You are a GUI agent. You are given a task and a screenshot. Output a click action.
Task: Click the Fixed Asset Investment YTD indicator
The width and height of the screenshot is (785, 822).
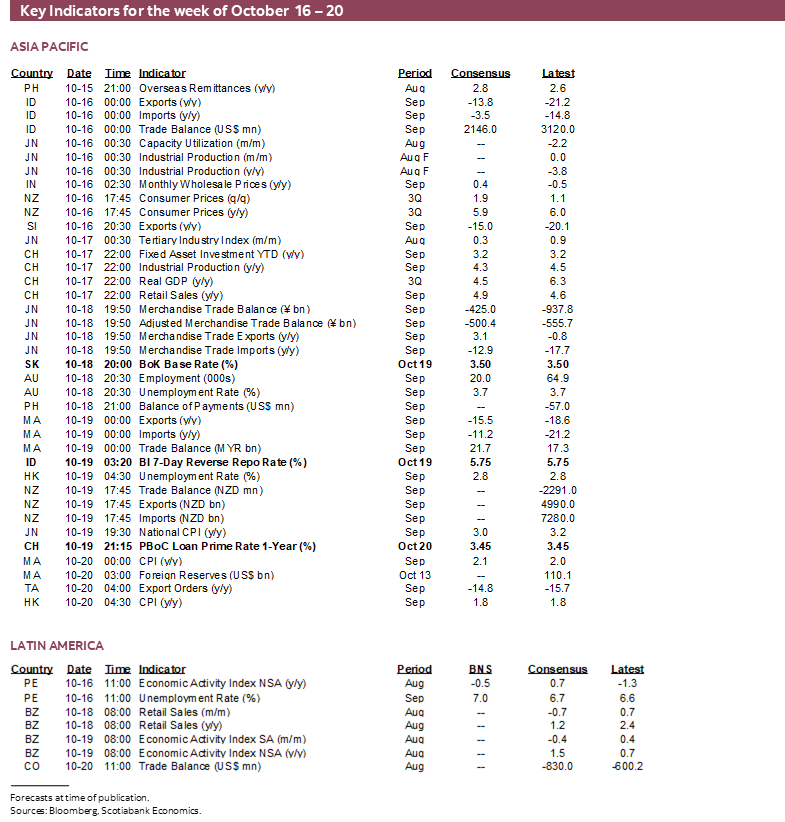click(221, 254)
